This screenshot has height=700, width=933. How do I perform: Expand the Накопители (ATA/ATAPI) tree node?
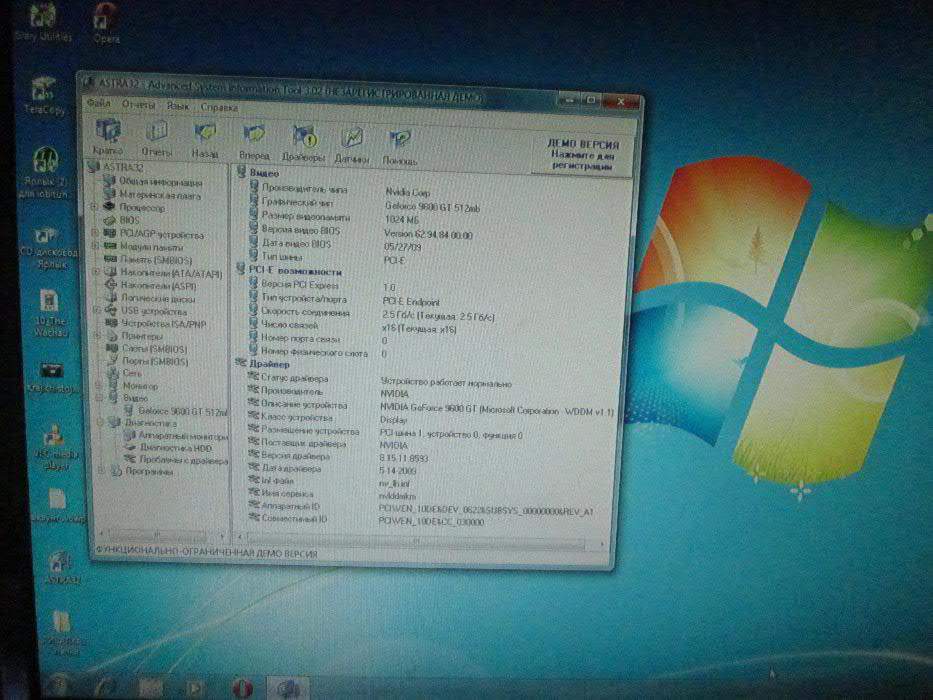click(95, 271)
